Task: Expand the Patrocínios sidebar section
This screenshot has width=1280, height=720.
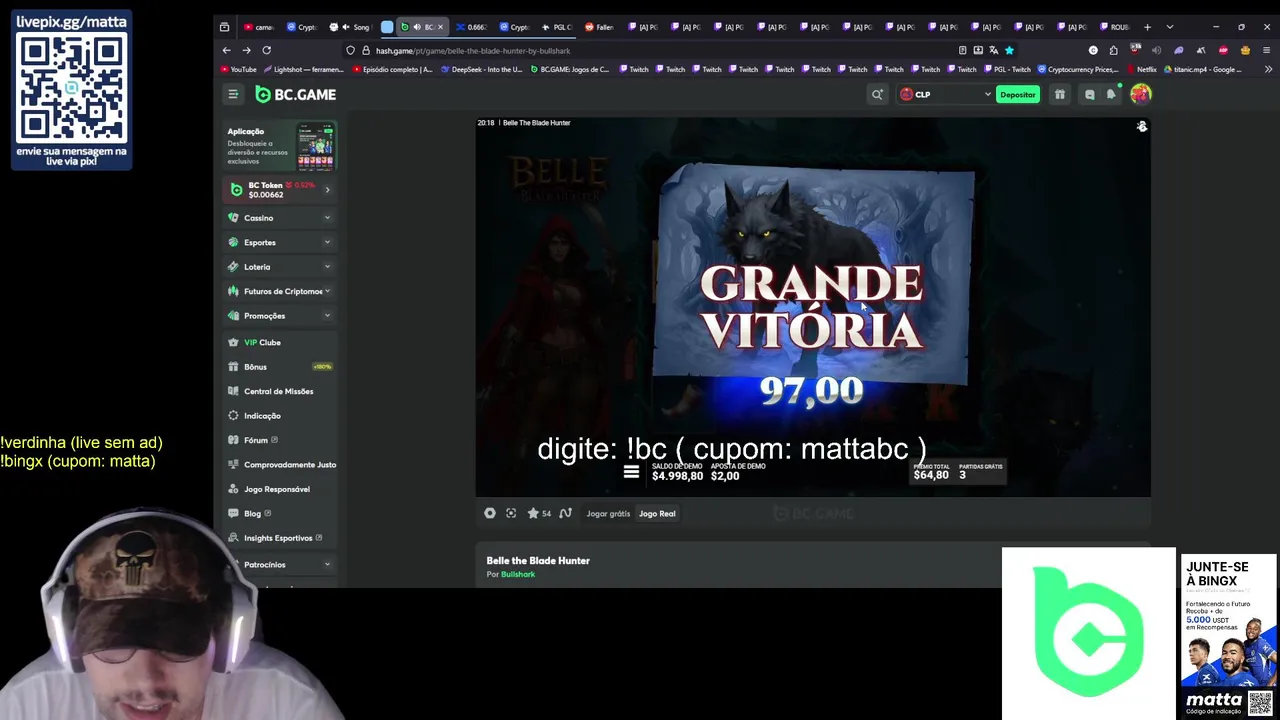Action: [327, 564]
